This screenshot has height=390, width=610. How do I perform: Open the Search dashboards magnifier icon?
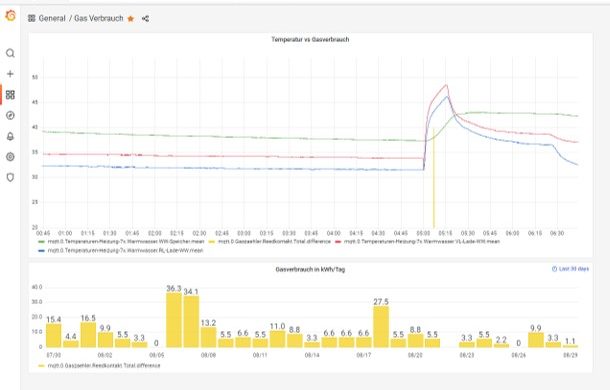pos(11,53)
